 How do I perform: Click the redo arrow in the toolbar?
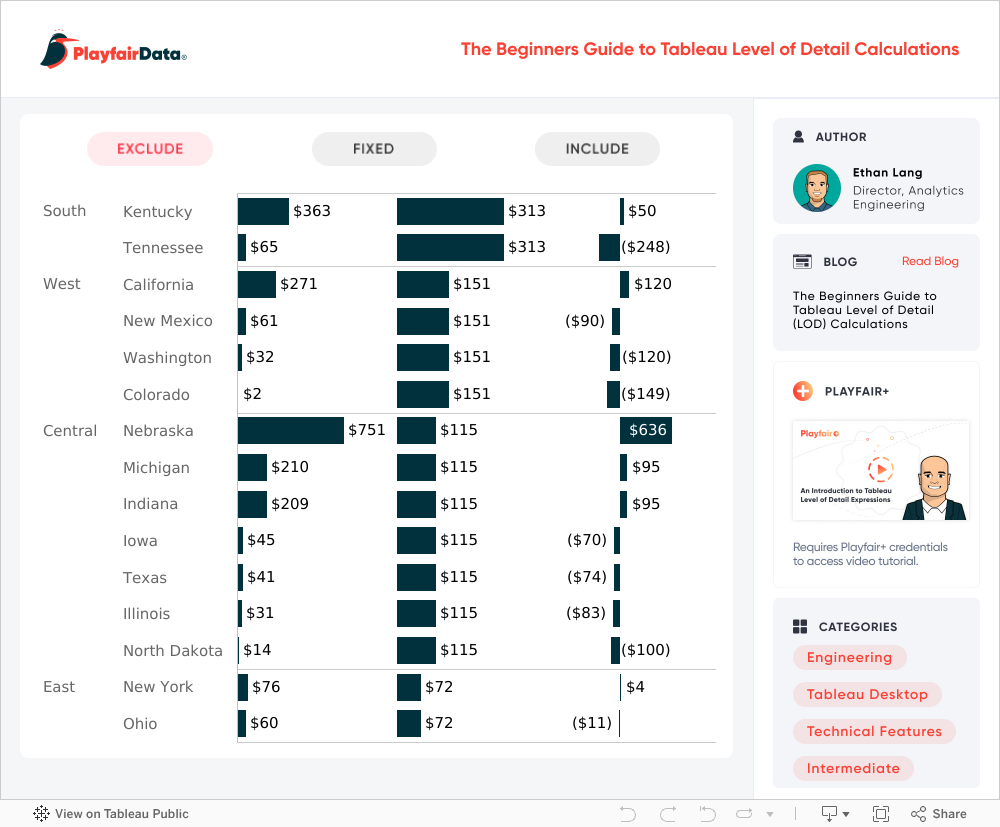(668, 814)
